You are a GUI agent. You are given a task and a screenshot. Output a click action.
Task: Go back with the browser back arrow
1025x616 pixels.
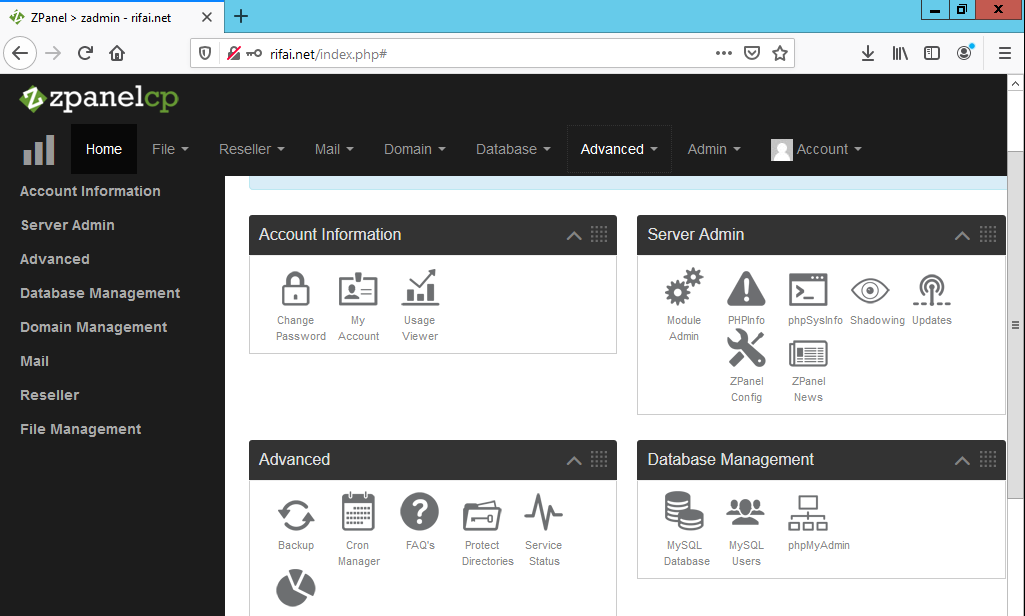pyautogui.click(x=20, y=53)
